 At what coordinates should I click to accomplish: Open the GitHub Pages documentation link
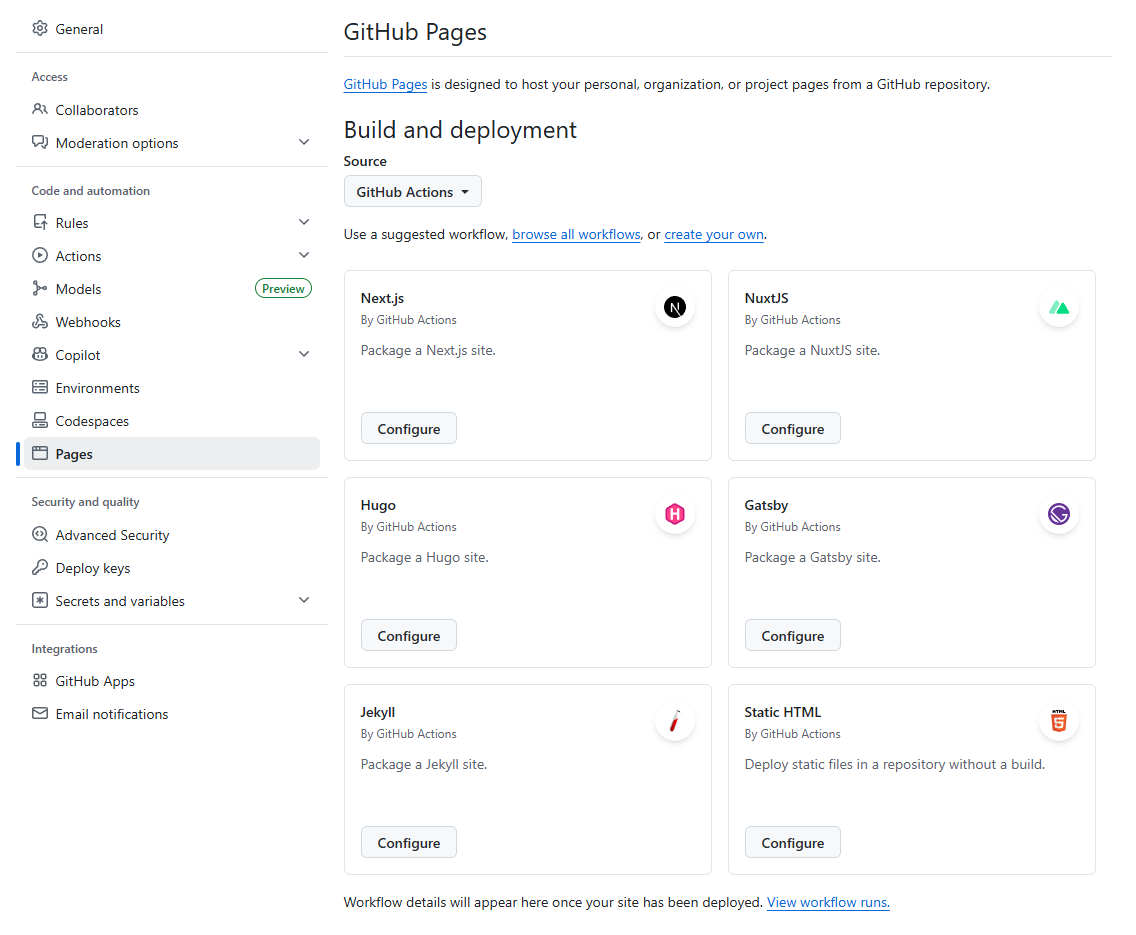385,84
